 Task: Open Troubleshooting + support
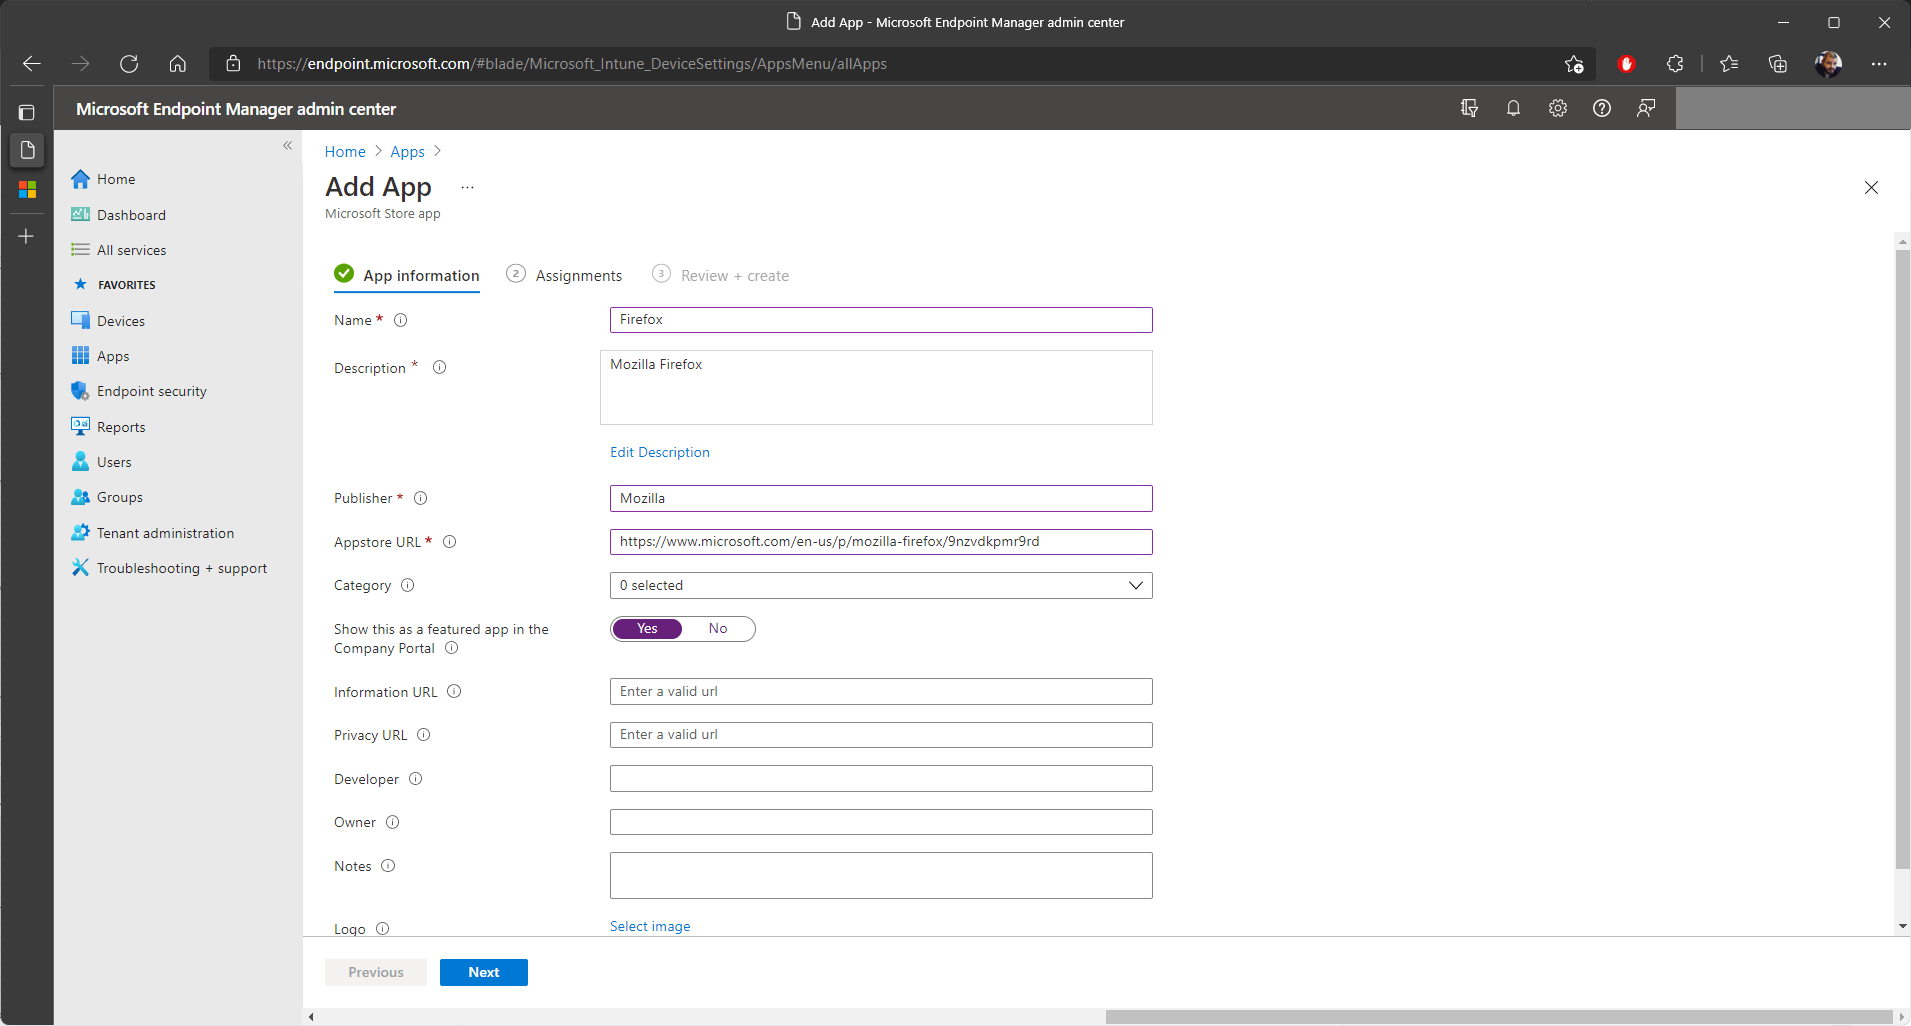pyautogui.click(x=181, y=568)
